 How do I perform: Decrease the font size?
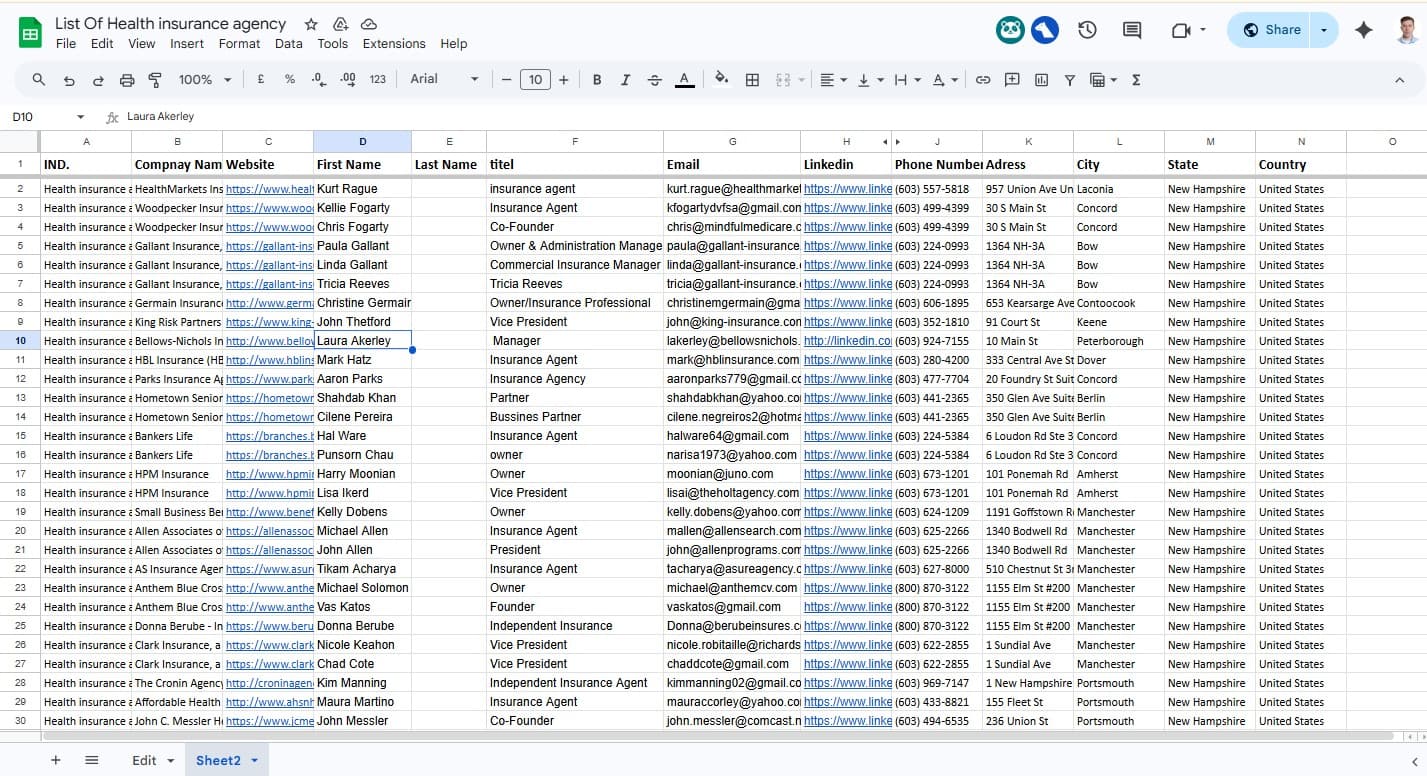507,80
